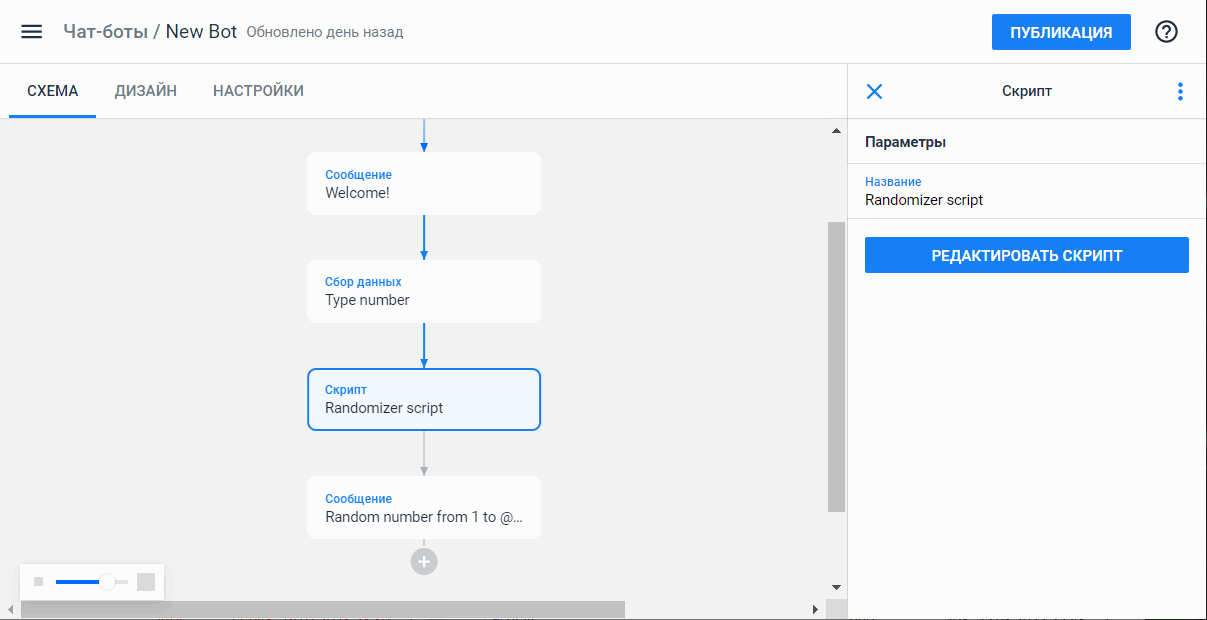Click the canvas scroll up arrow
Screen dimensions: 1207x620
click(837, 131)
